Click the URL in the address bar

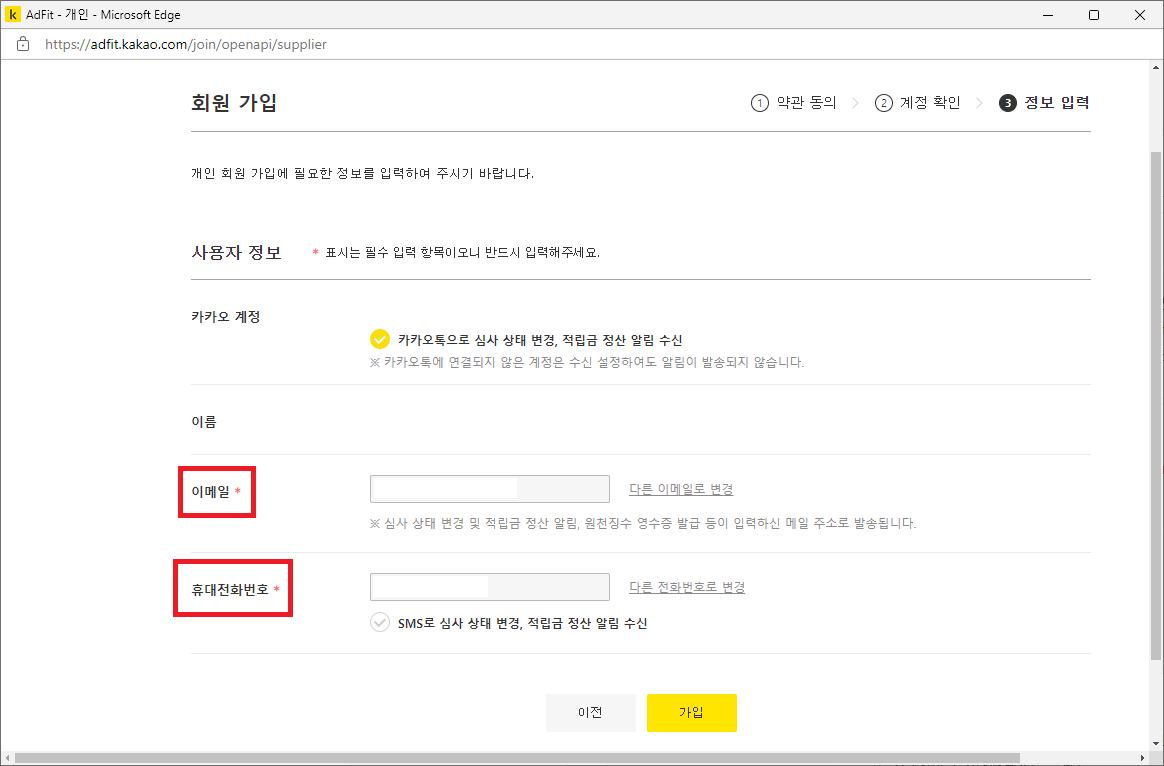[x=186, y=45]
